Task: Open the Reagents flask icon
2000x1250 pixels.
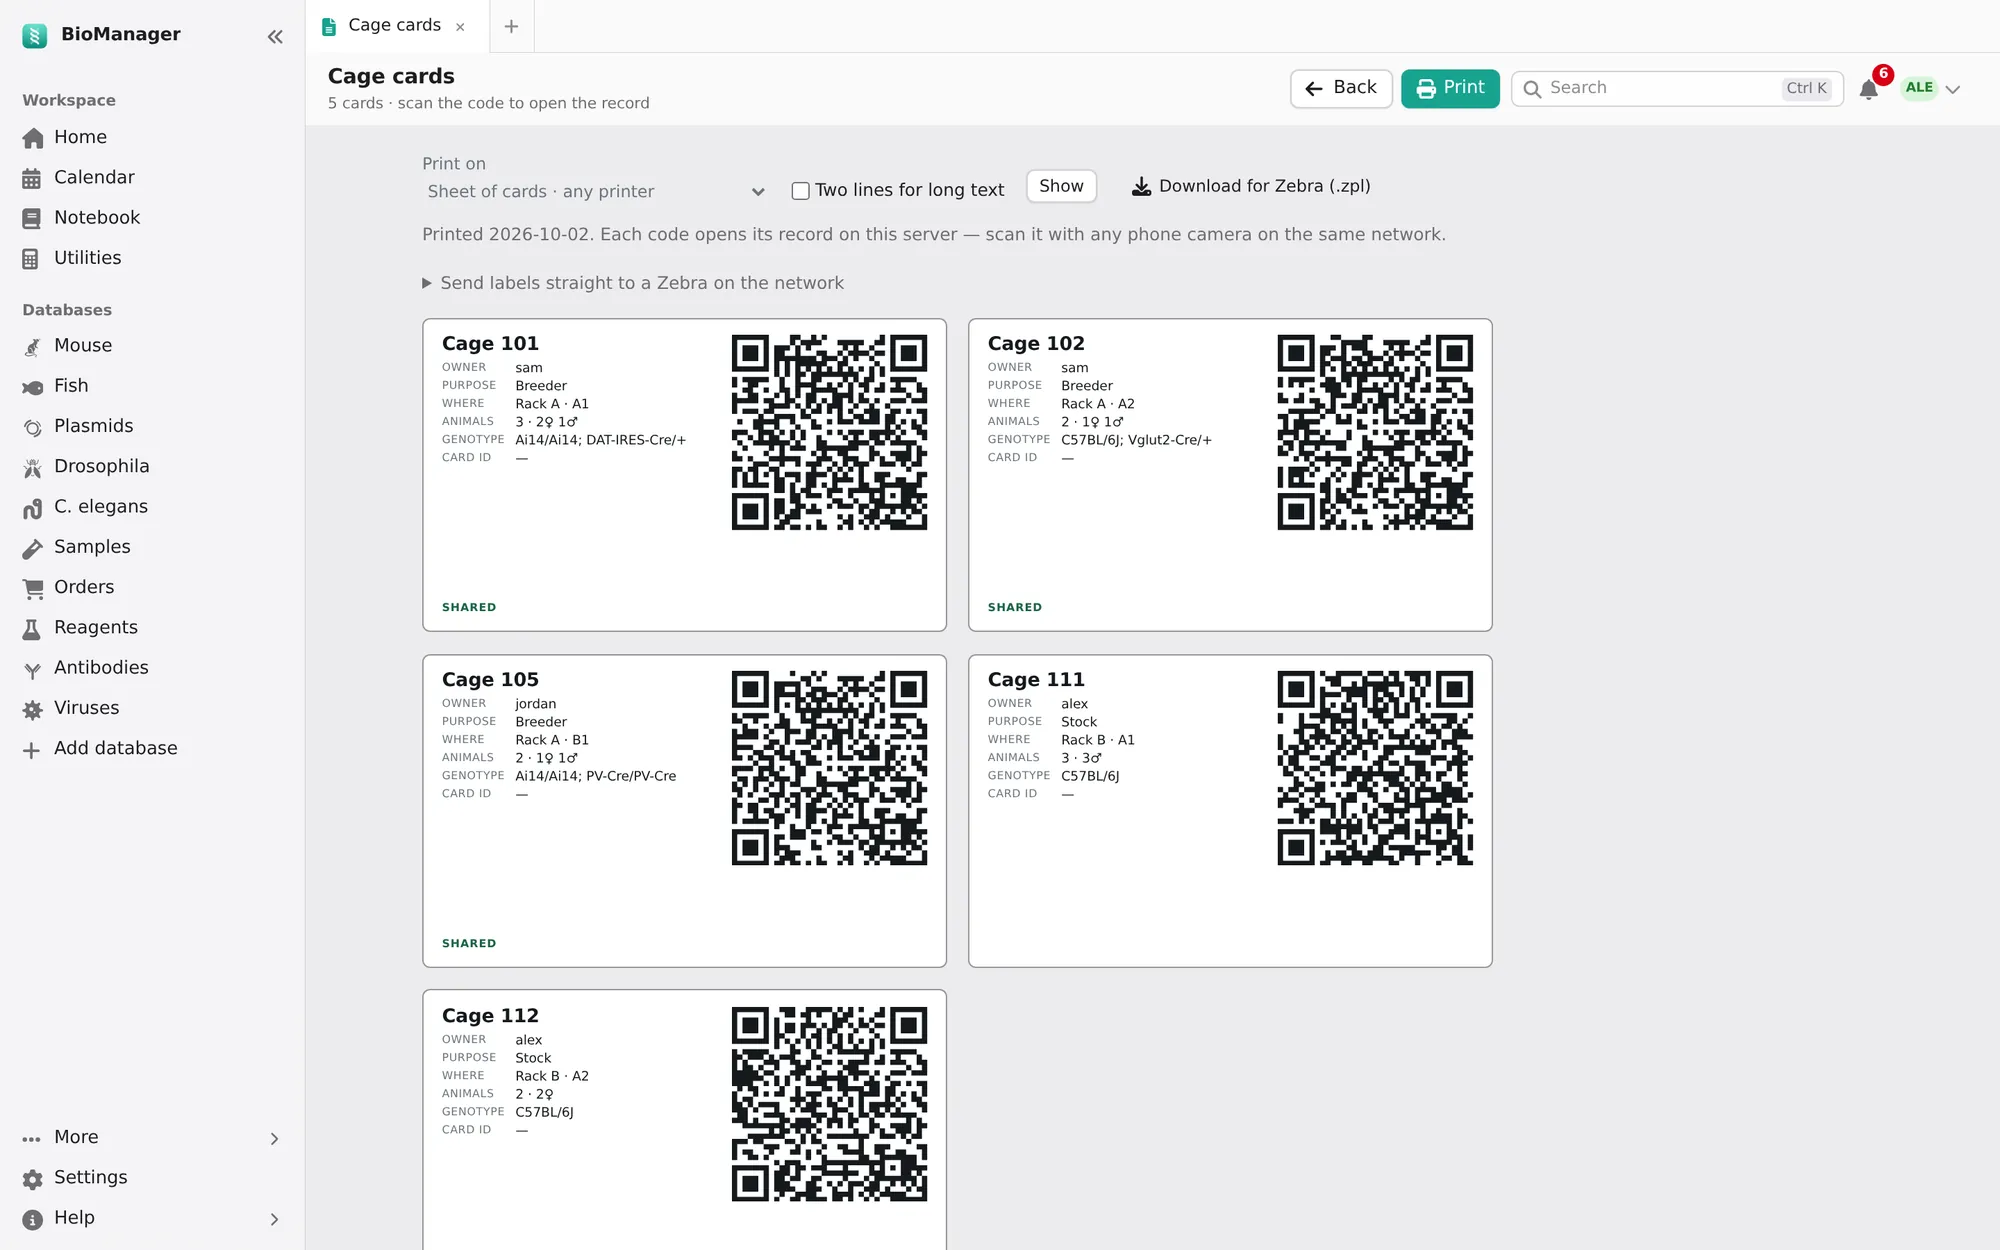Action: point(32,628)
